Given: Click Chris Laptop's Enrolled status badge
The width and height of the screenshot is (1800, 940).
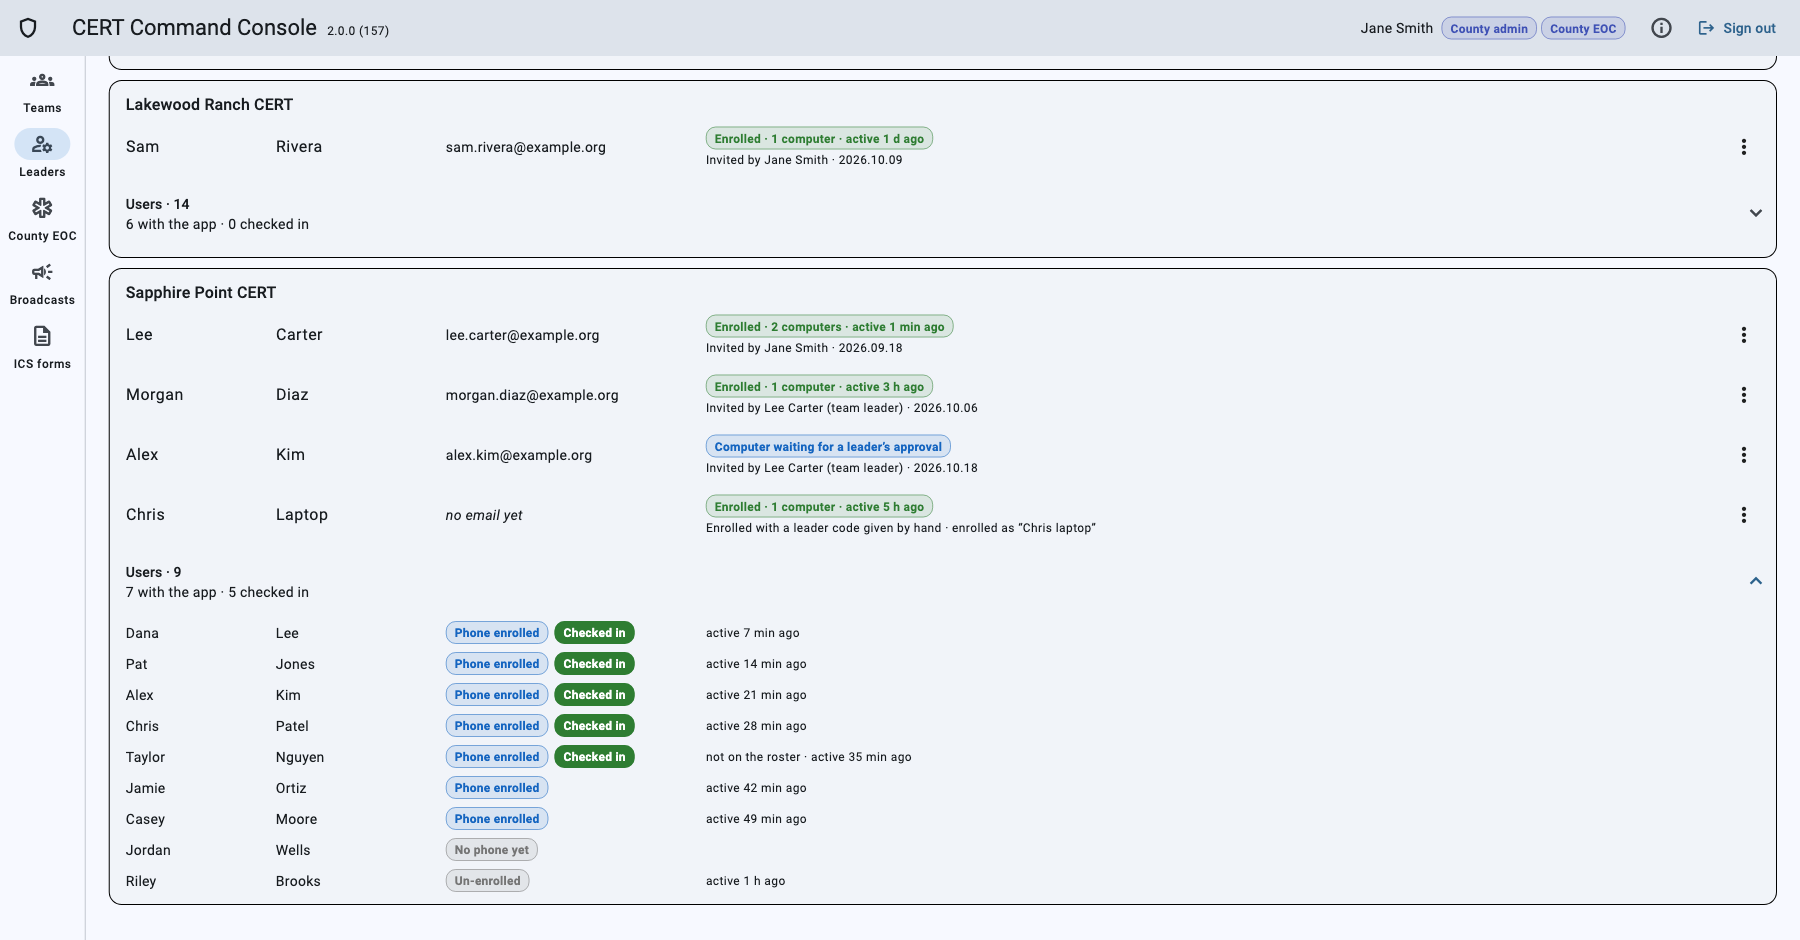Looking at the screenshot, I should click(819, 506).
